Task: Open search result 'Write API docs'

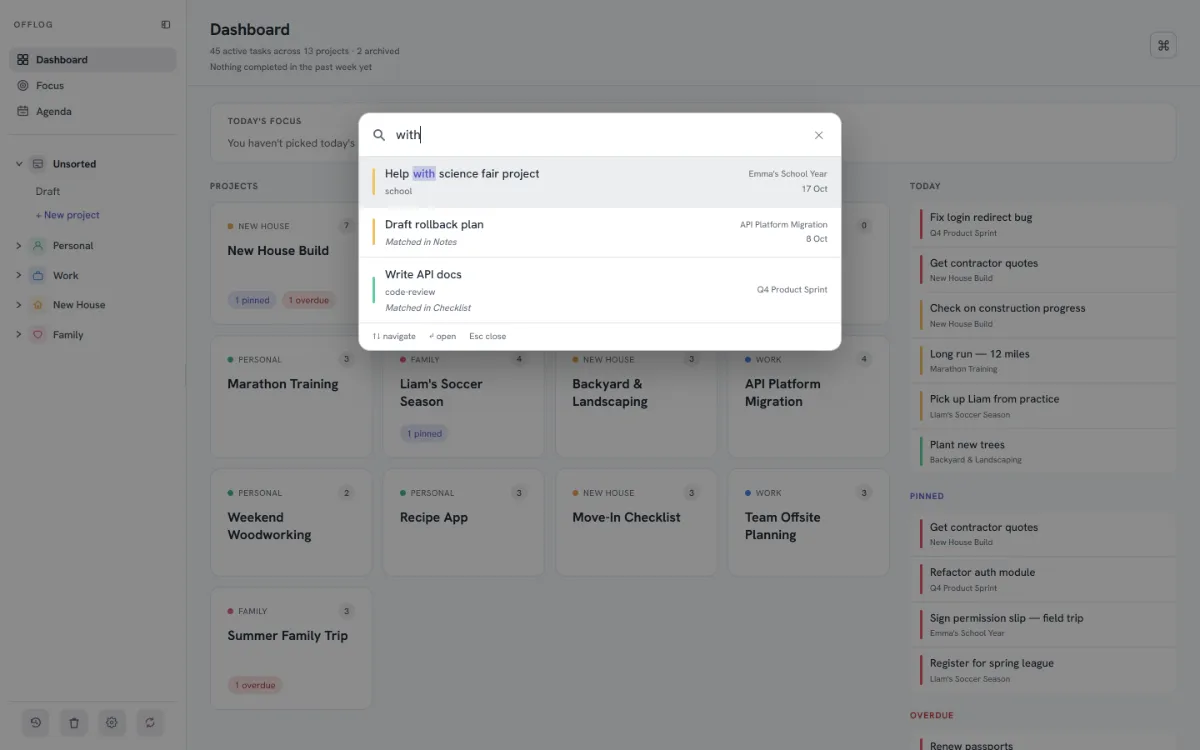Action: [600, 290]
